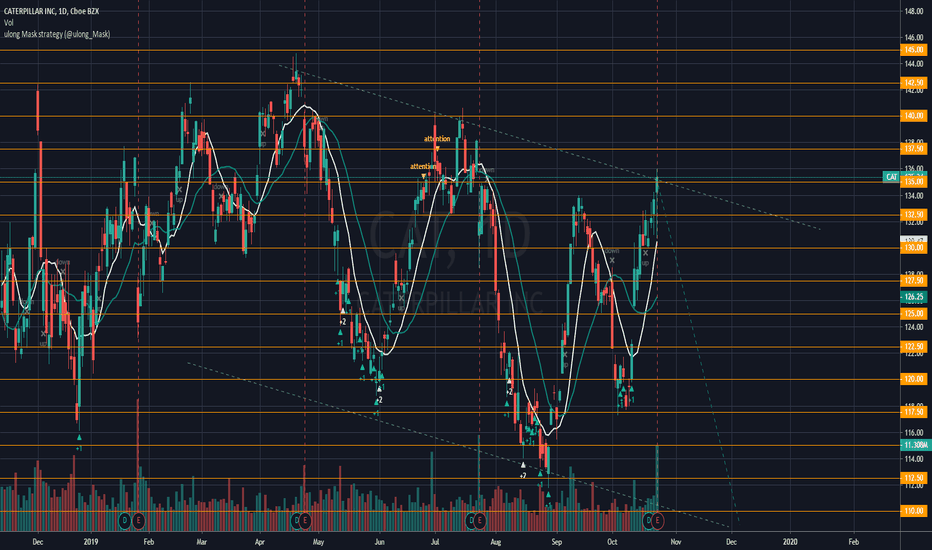
Task: Select the CATERPILLAR INC chart title
Action: point(52,11)
